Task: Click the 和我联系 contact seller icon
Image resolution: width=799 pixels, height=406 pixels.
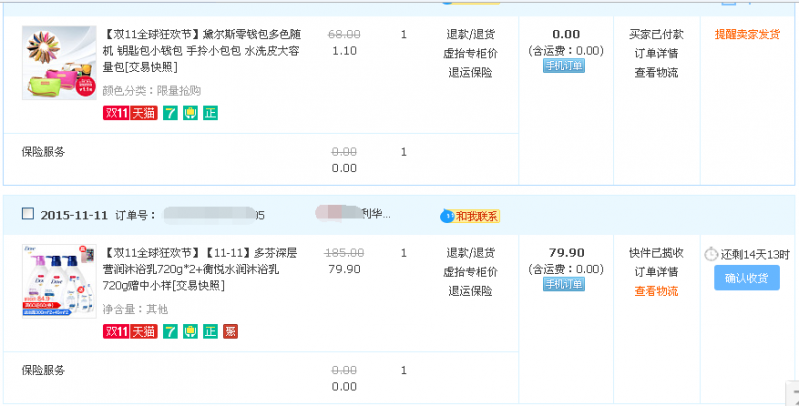Action: coord(469,215)
